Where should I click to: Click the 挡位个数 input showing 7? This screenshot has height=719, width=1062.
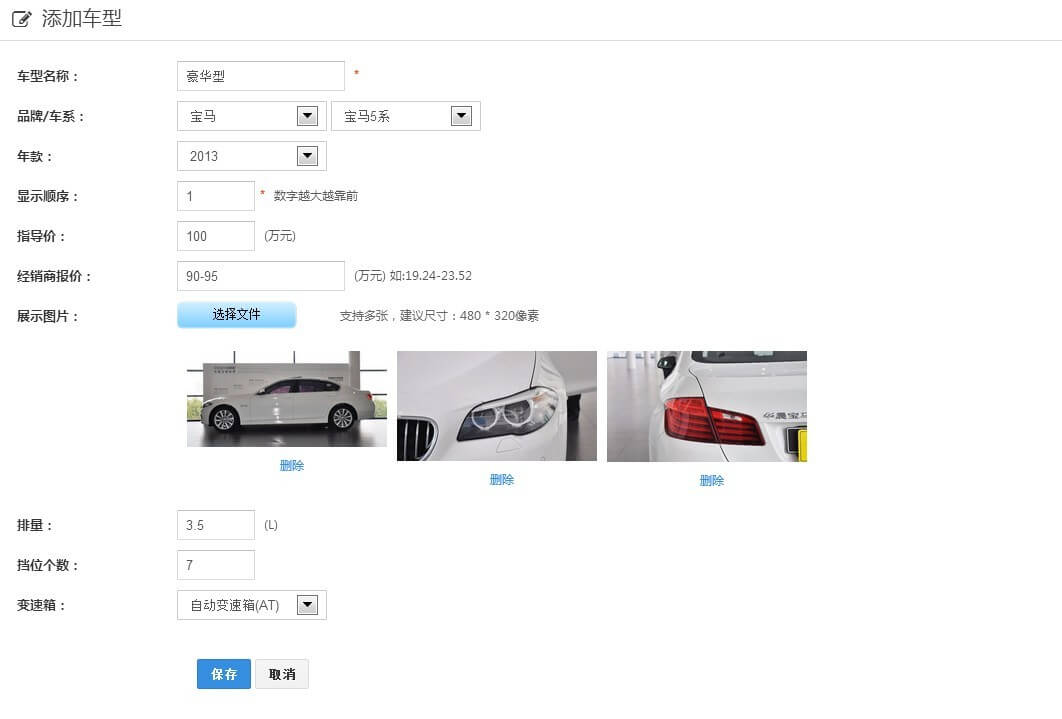216,565
